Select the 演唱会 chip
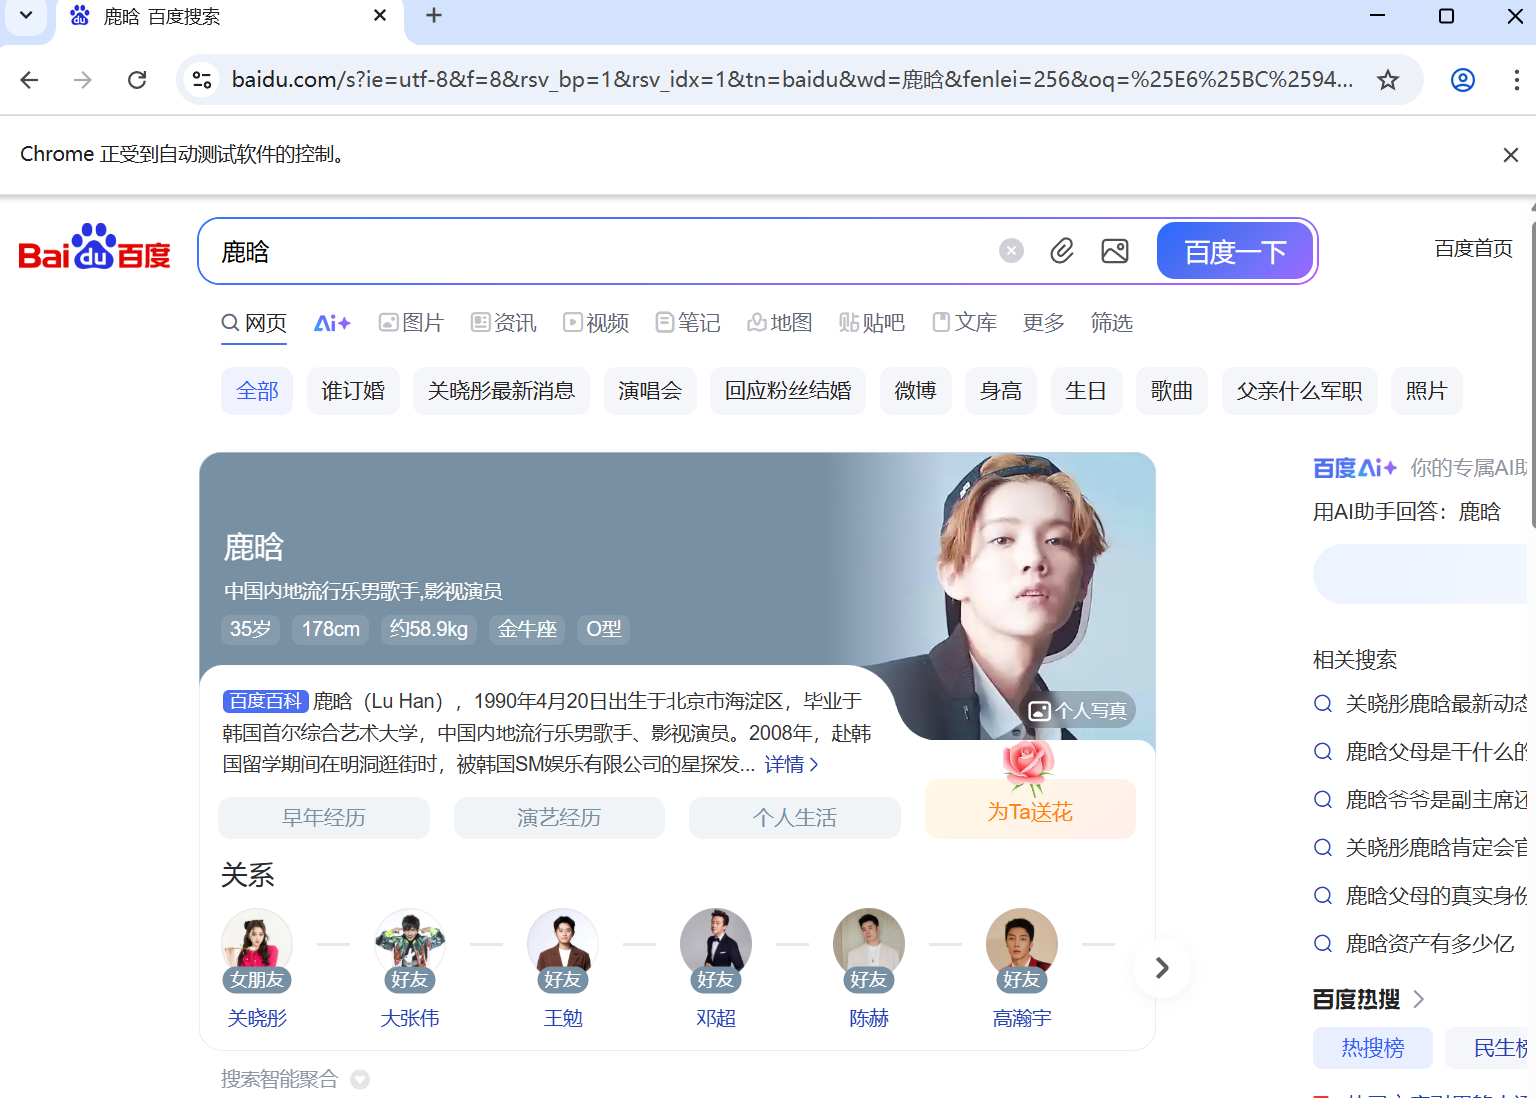The width and height of the screenshot is (1536, 1098). click(650, 391)
